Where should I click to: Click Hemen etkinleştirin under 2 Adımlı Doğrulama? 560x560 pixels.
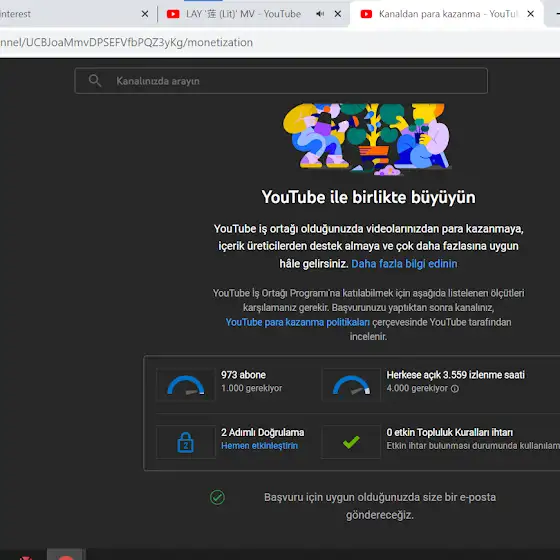click(259, 446)
